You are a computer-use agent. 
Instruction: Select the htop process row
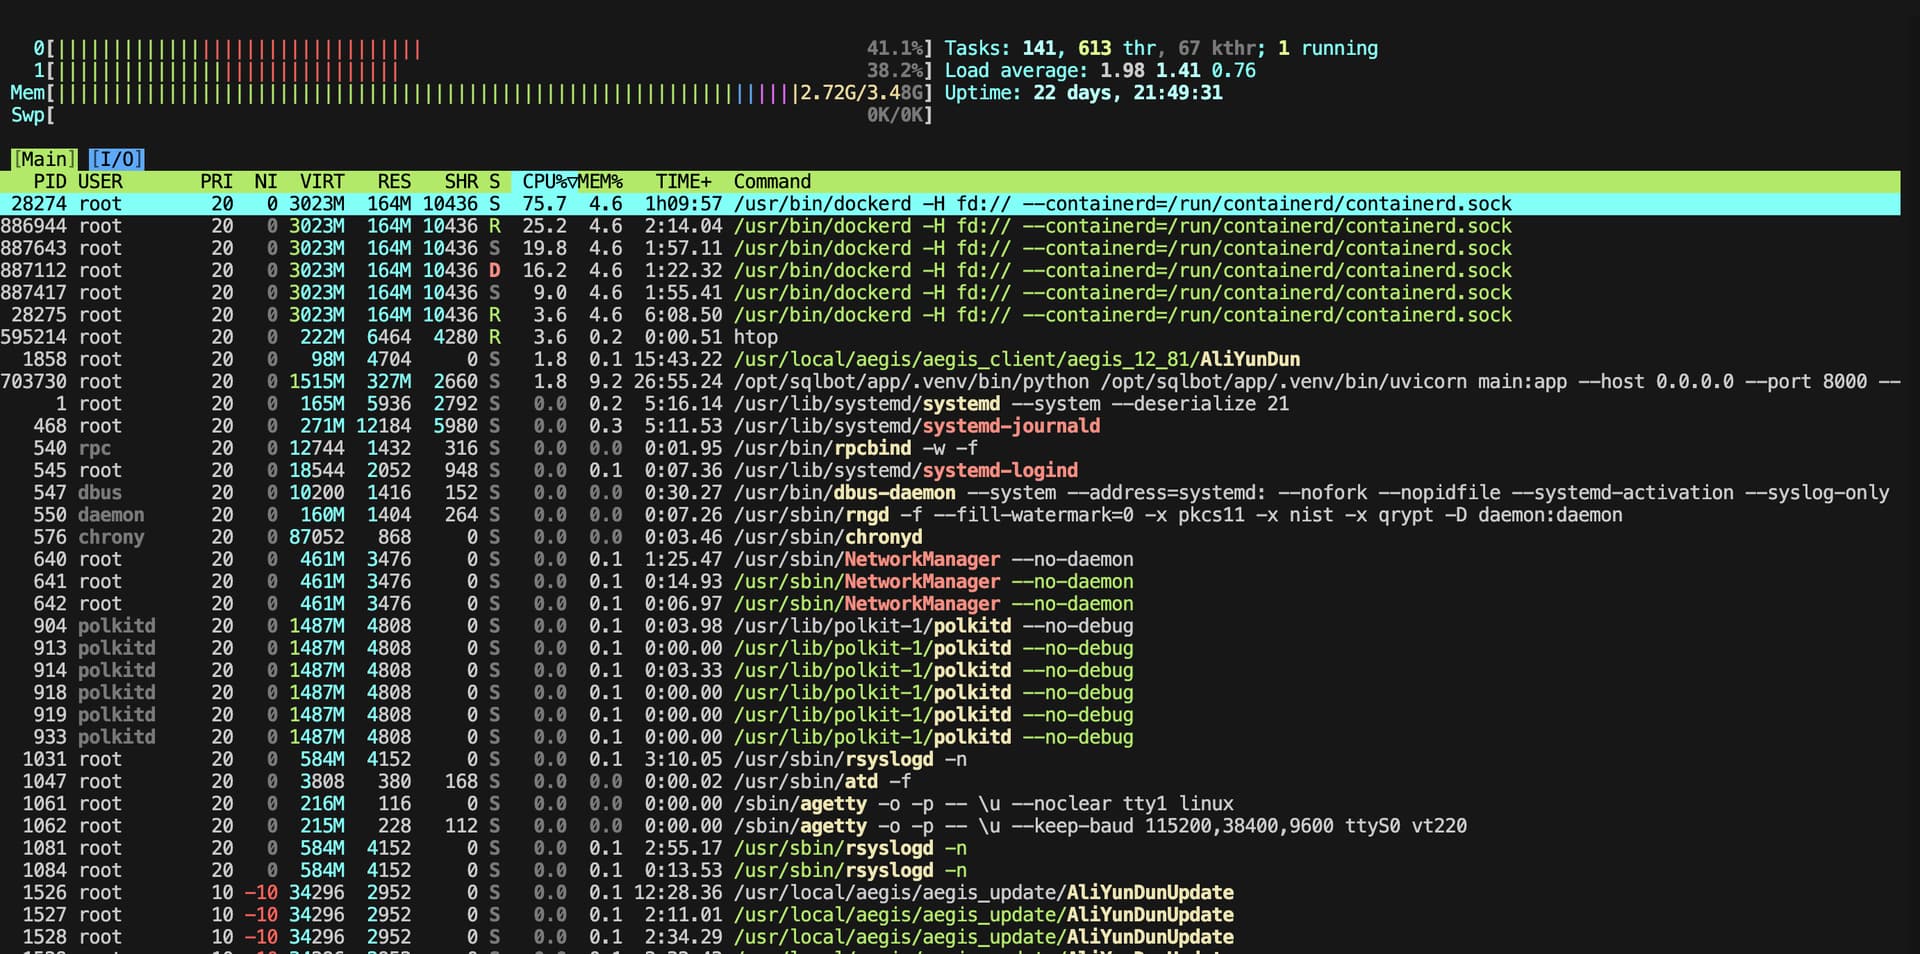coord(755,337)
